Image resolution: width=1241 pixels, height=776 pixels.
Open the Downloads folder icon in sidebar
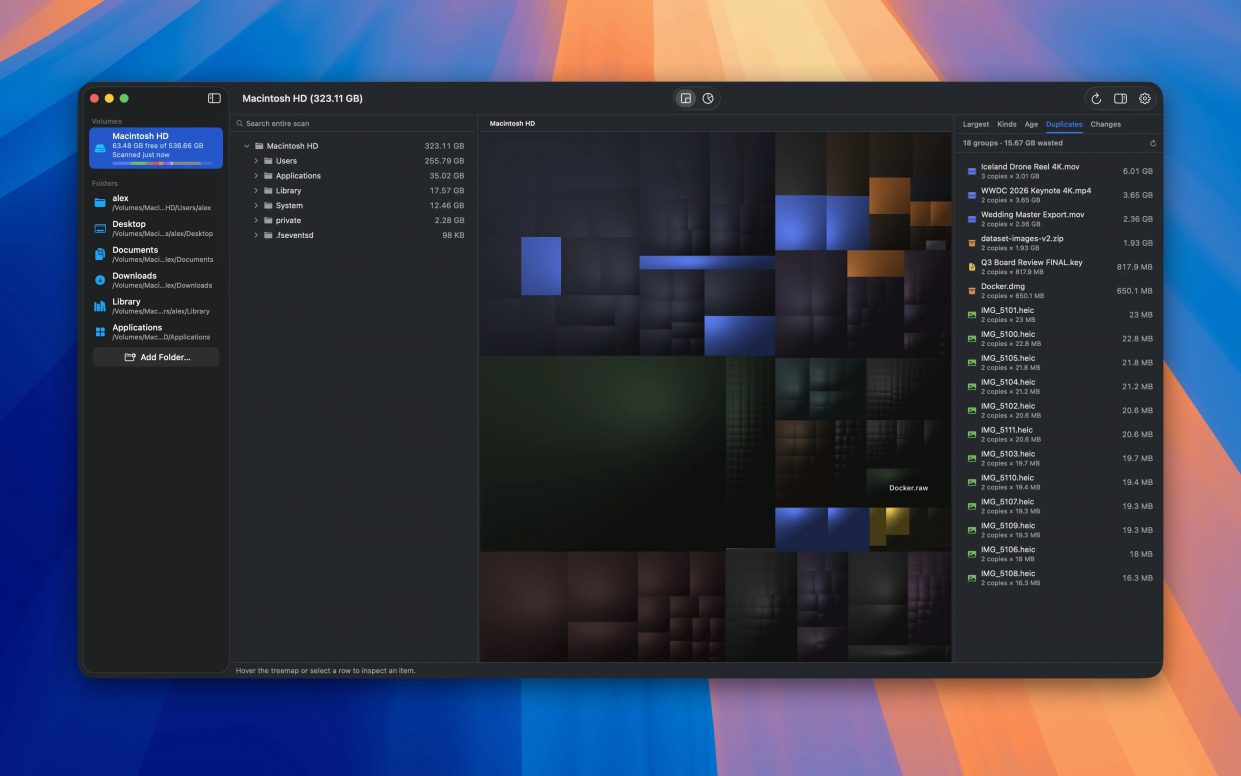100,280
